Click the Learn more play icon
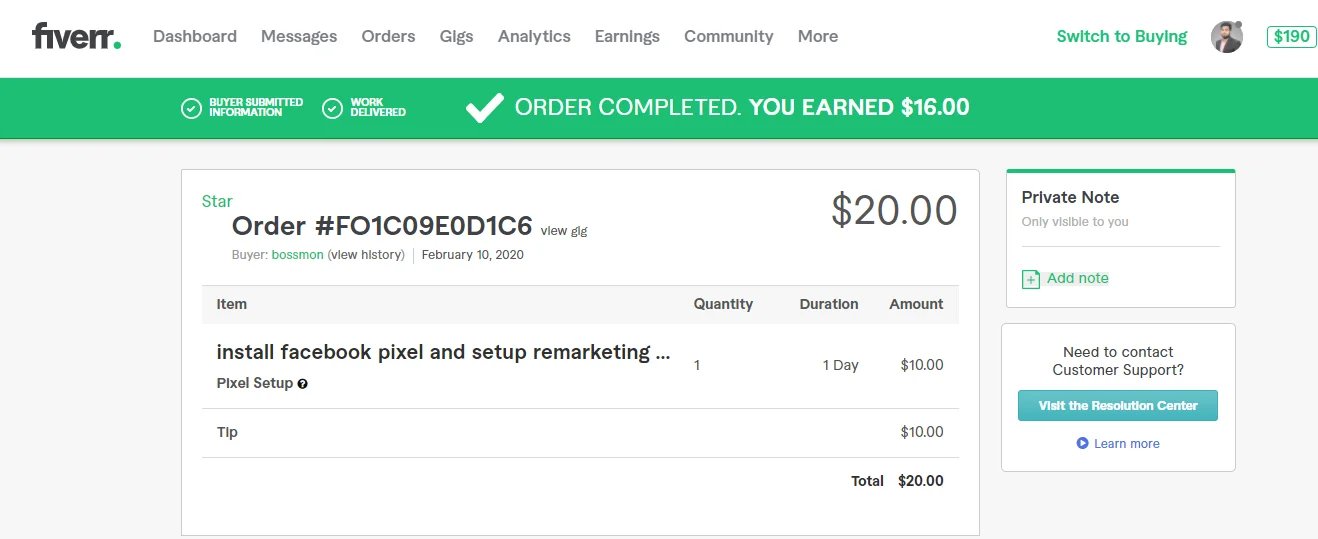This screenshot has height=539, width=1318. (x=1082, y=443)
